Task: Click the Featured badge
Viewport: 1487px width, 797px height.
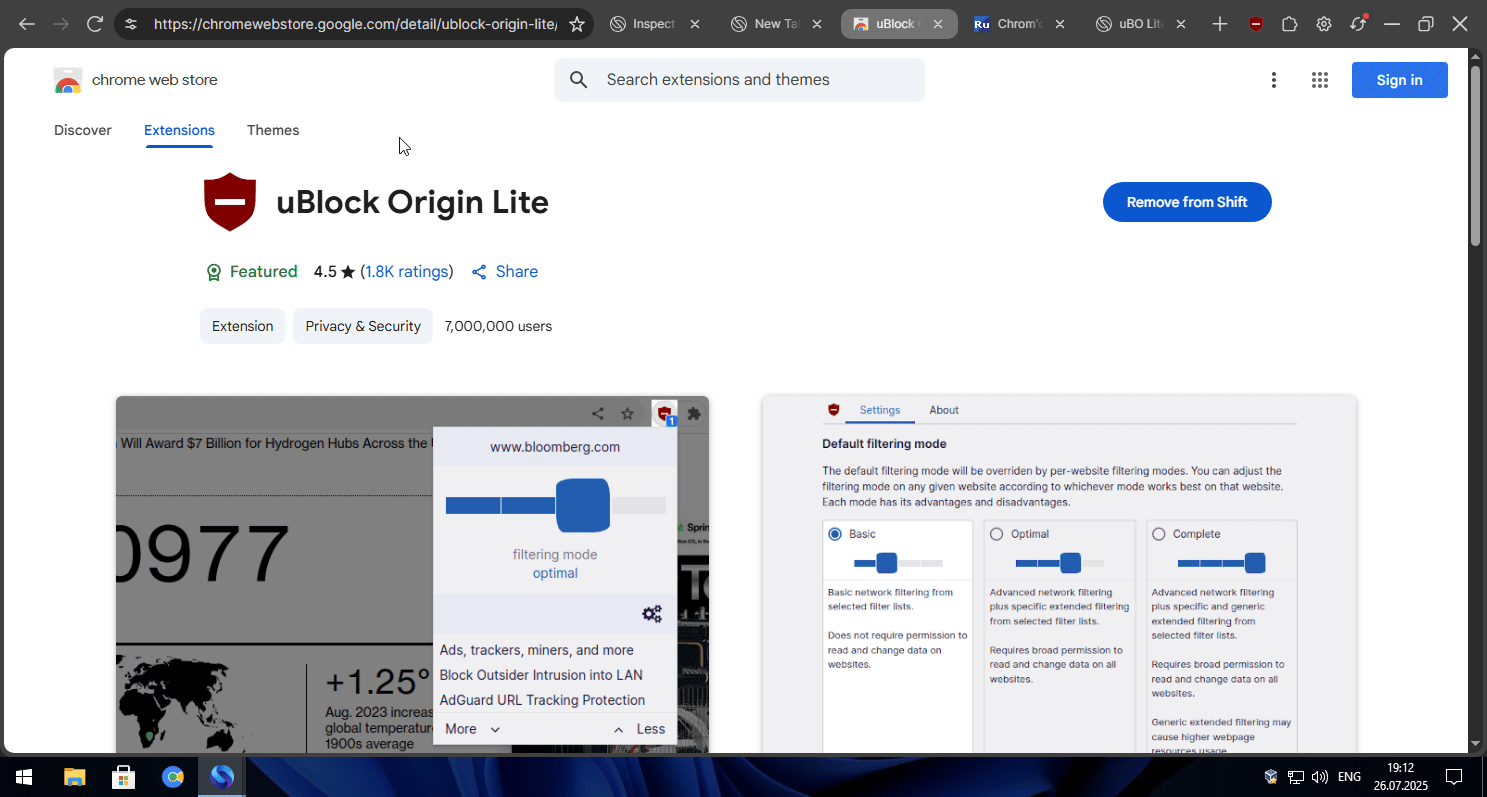Action: tap(251, 272)
